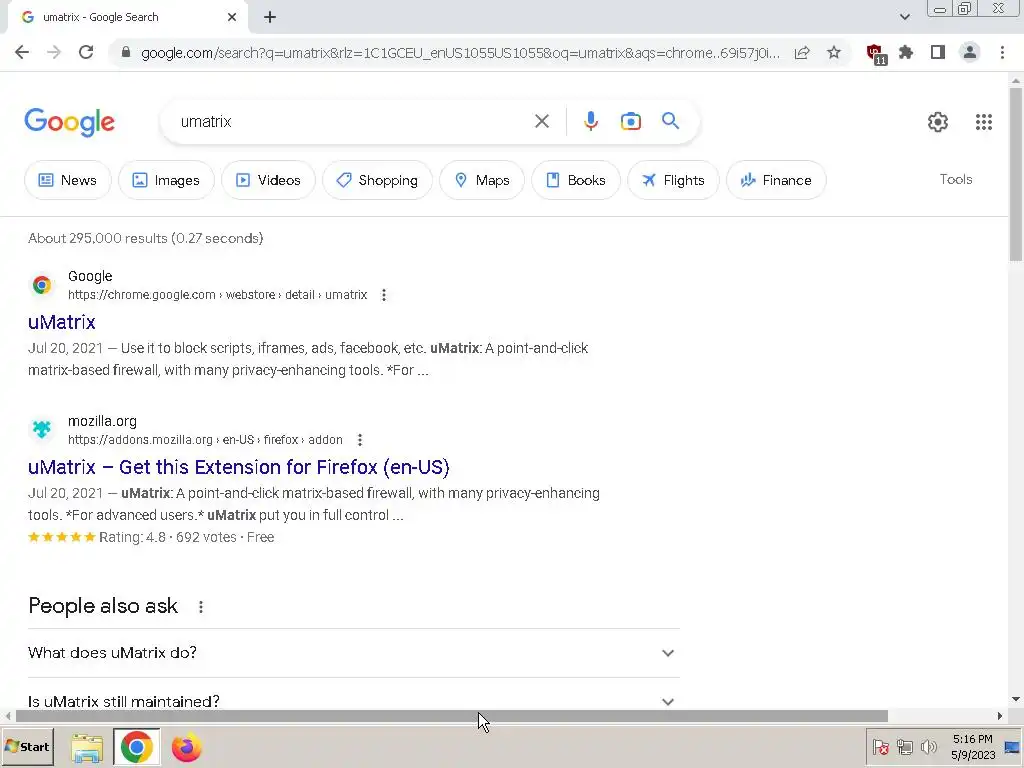Screen dimensions: 1024x768
Task: Open uMatrix Firefox extension result link
Action: point(238,467)
